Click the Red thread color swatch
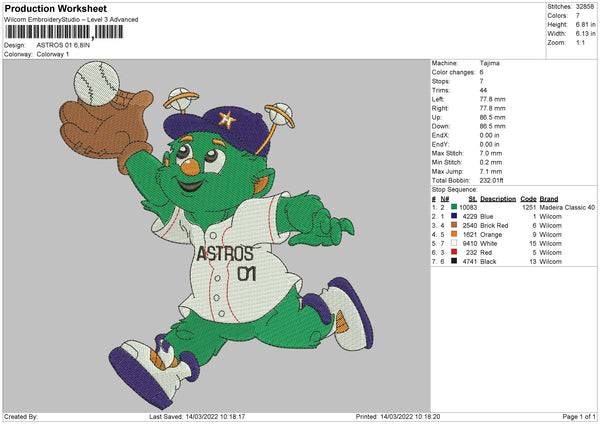 [454, 252]
